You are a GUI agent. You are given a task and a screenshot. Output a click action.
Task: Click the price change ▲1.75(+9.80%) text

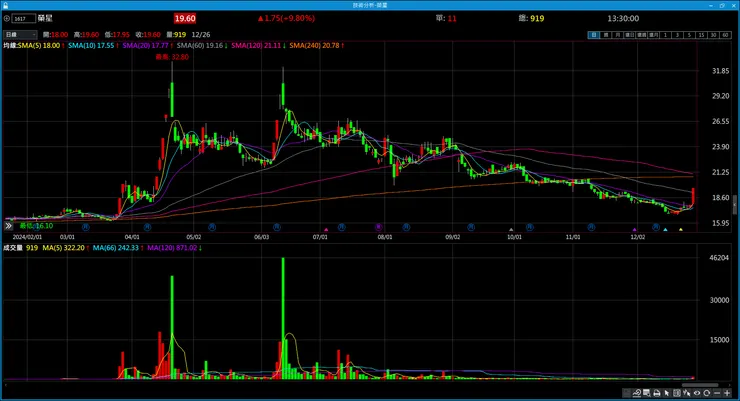[x=286, y=18]
